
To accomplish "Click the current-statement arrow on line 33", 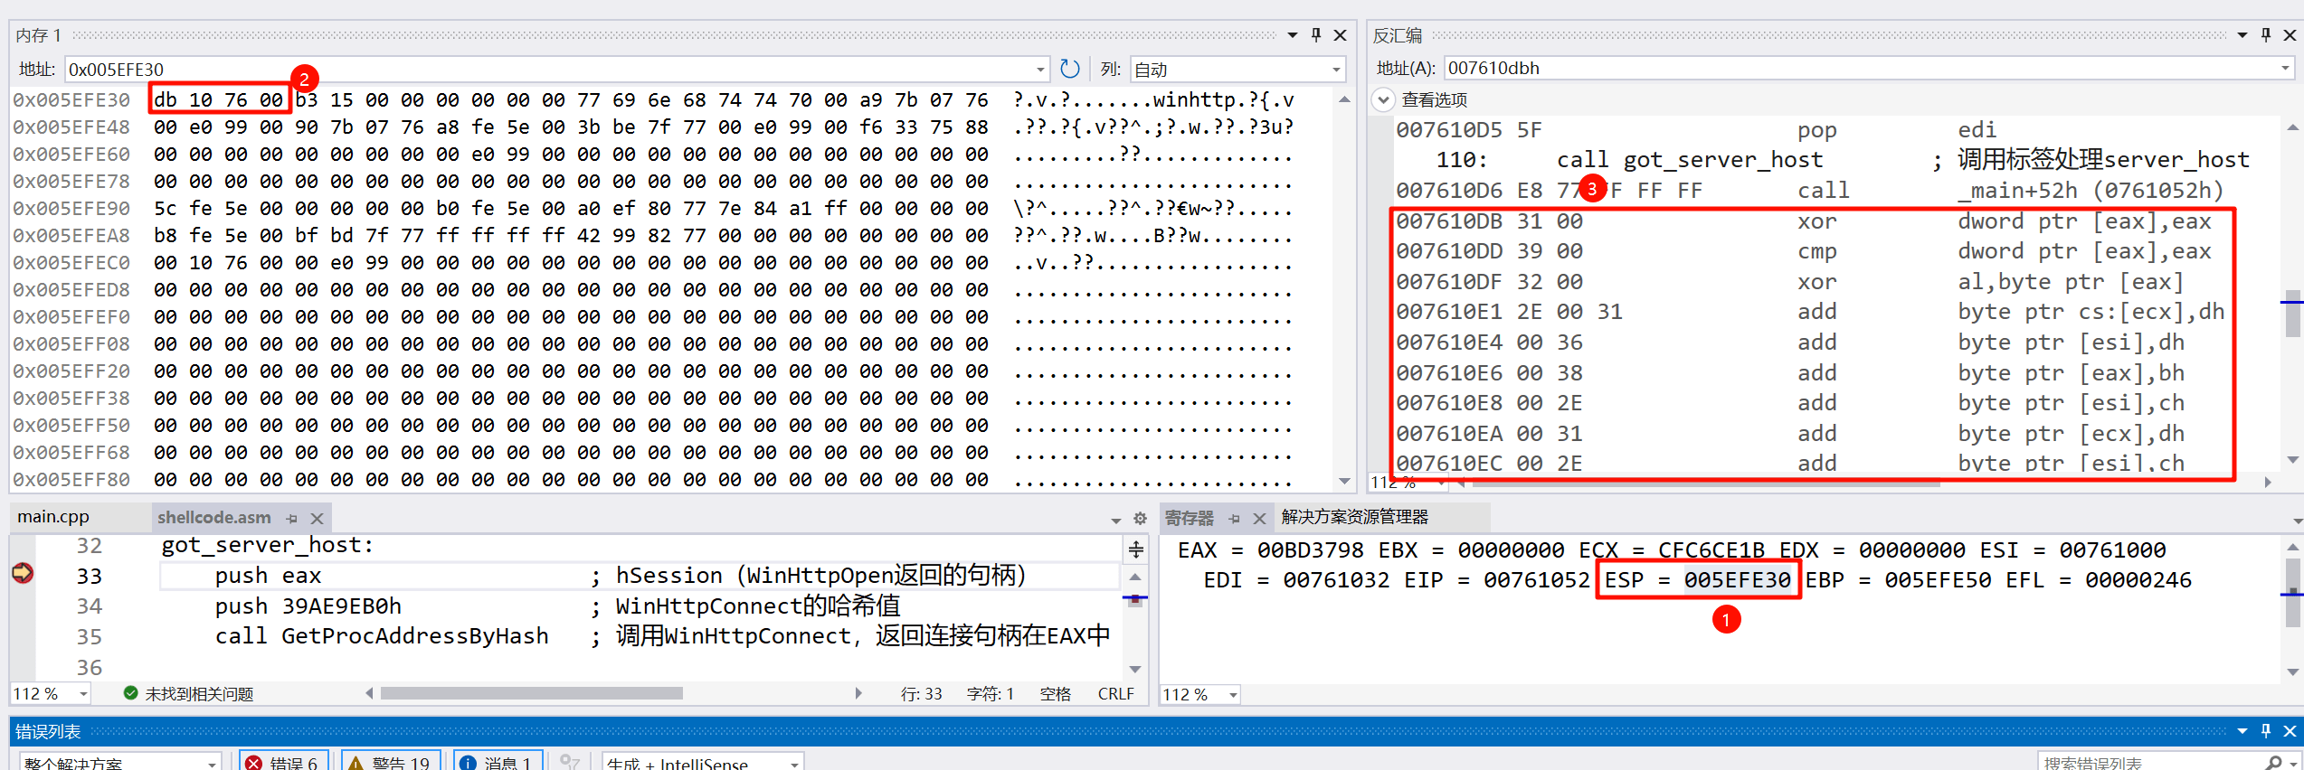I will (22, 574).
